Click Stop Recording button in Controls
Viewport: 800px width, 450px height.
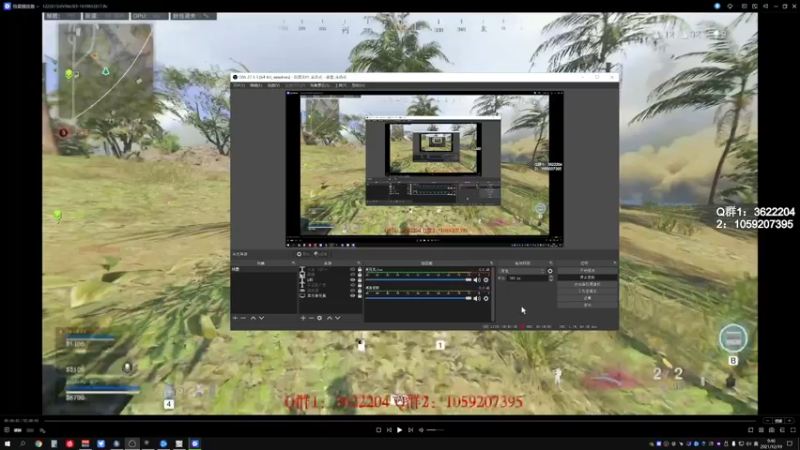pyautogui.click(x=587, y=277)
